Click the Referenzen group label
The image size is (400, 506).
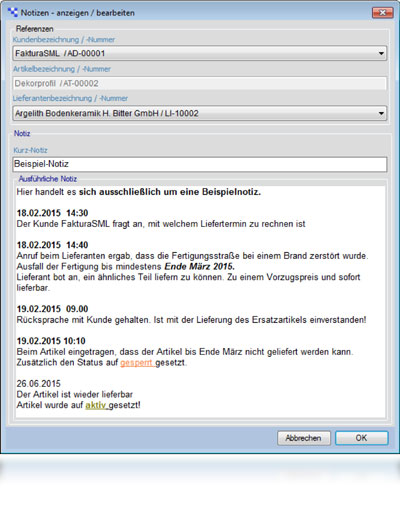click(x=35, y=29)
